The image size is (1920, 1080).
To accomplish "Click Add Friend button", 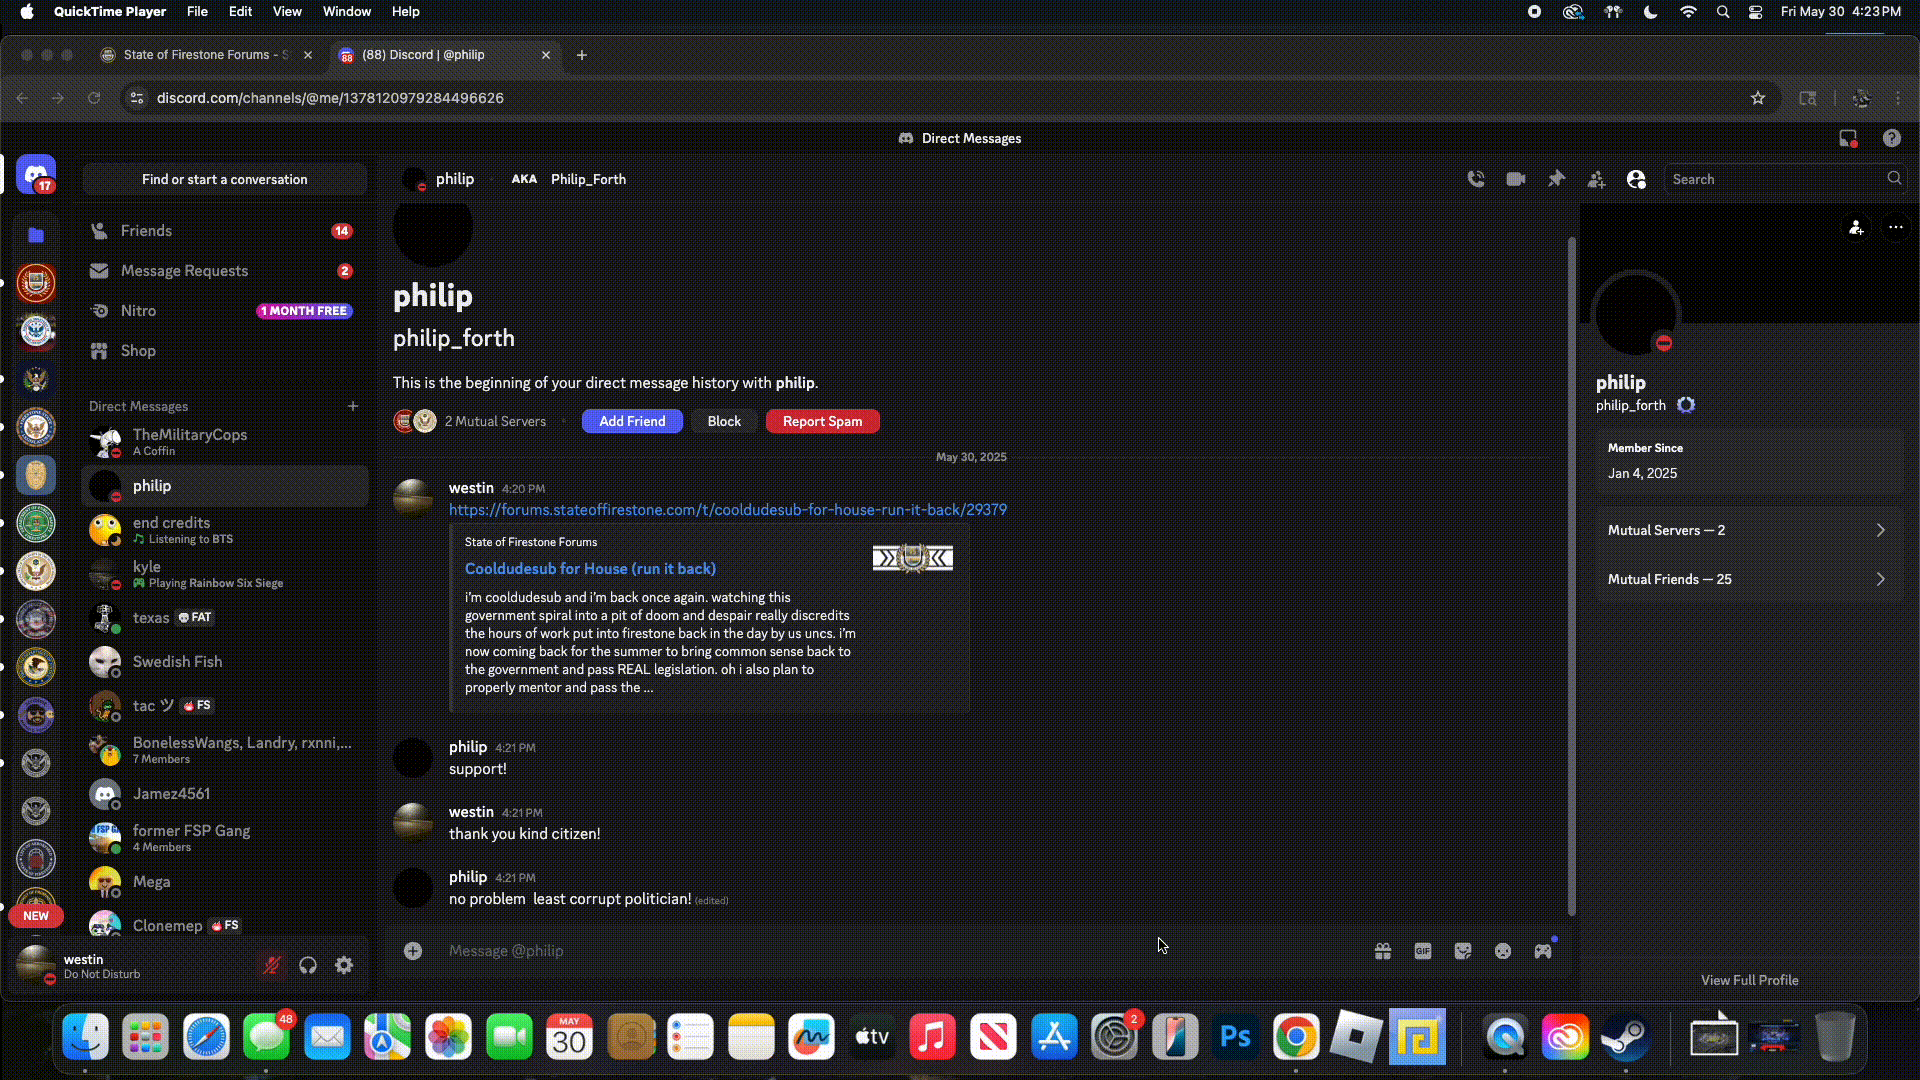I will [x=632, y=421].
